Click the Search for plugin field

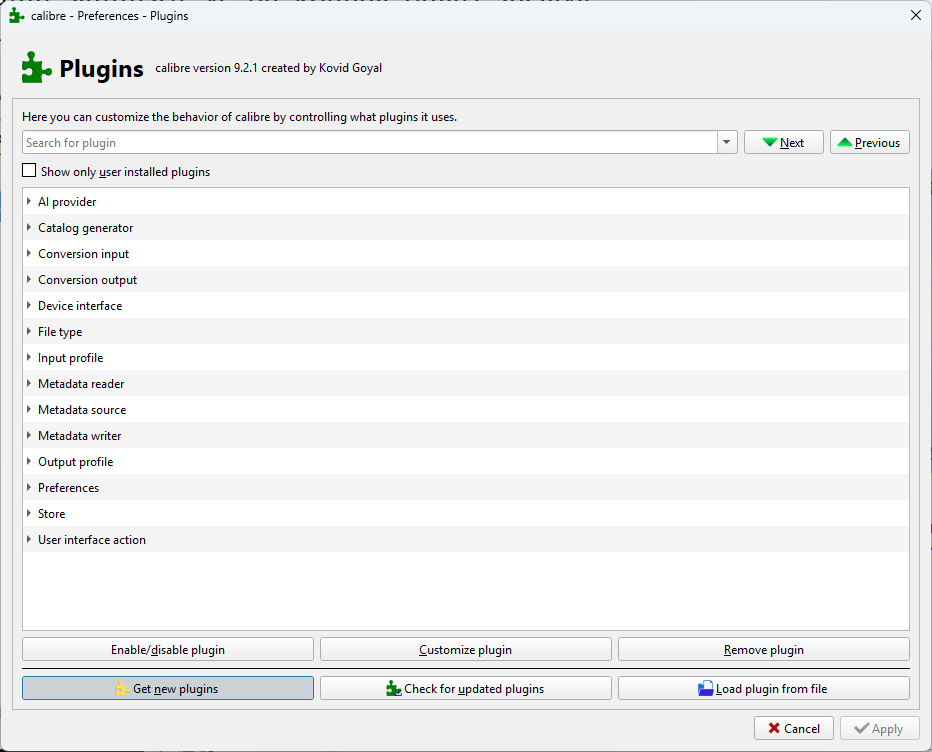click(368, 143)
